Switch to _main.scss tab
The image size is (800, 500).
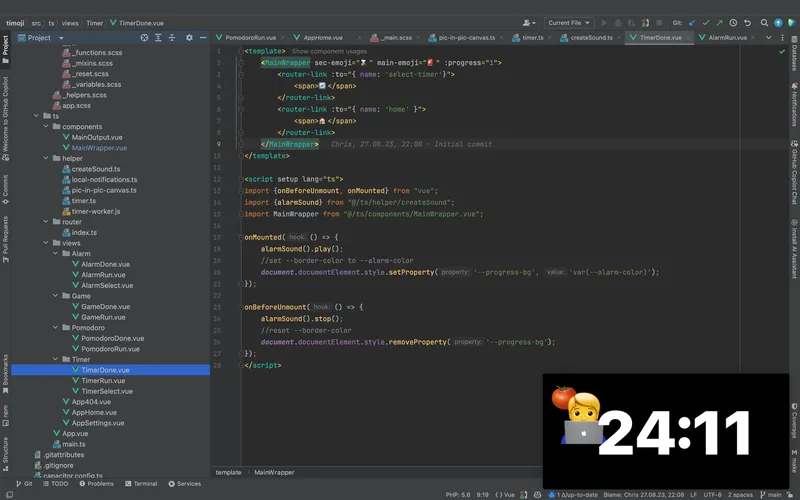[397, 38]
